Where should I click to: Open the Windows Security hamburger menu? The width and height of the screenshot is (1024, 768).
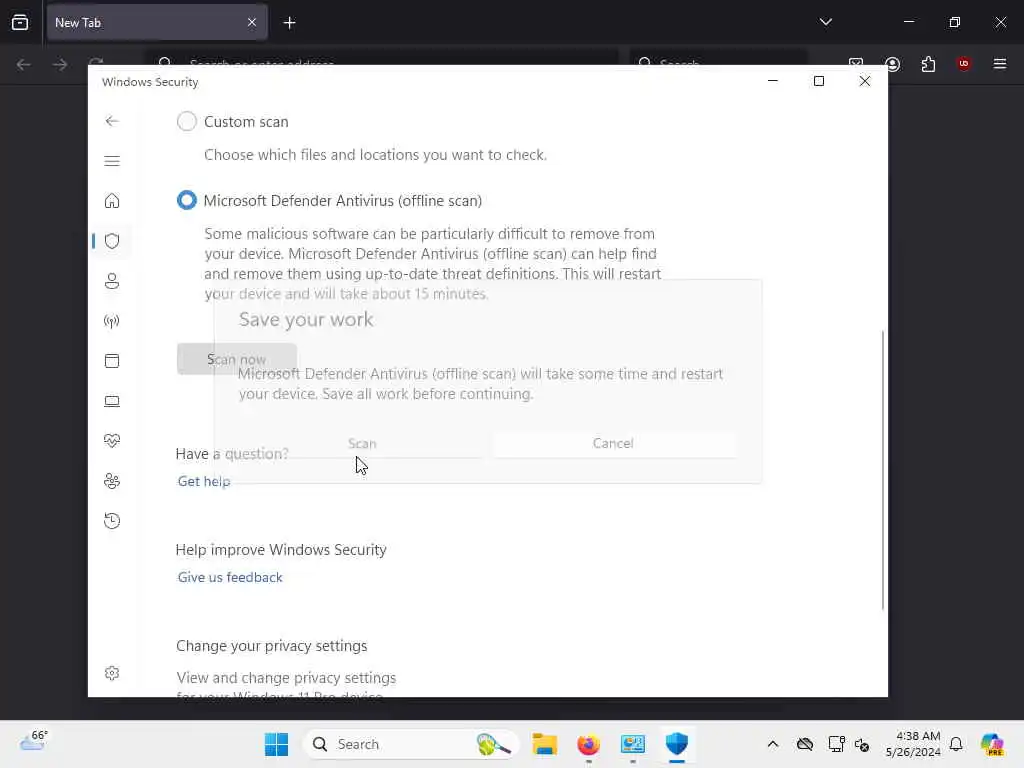(x=112, y=161)
